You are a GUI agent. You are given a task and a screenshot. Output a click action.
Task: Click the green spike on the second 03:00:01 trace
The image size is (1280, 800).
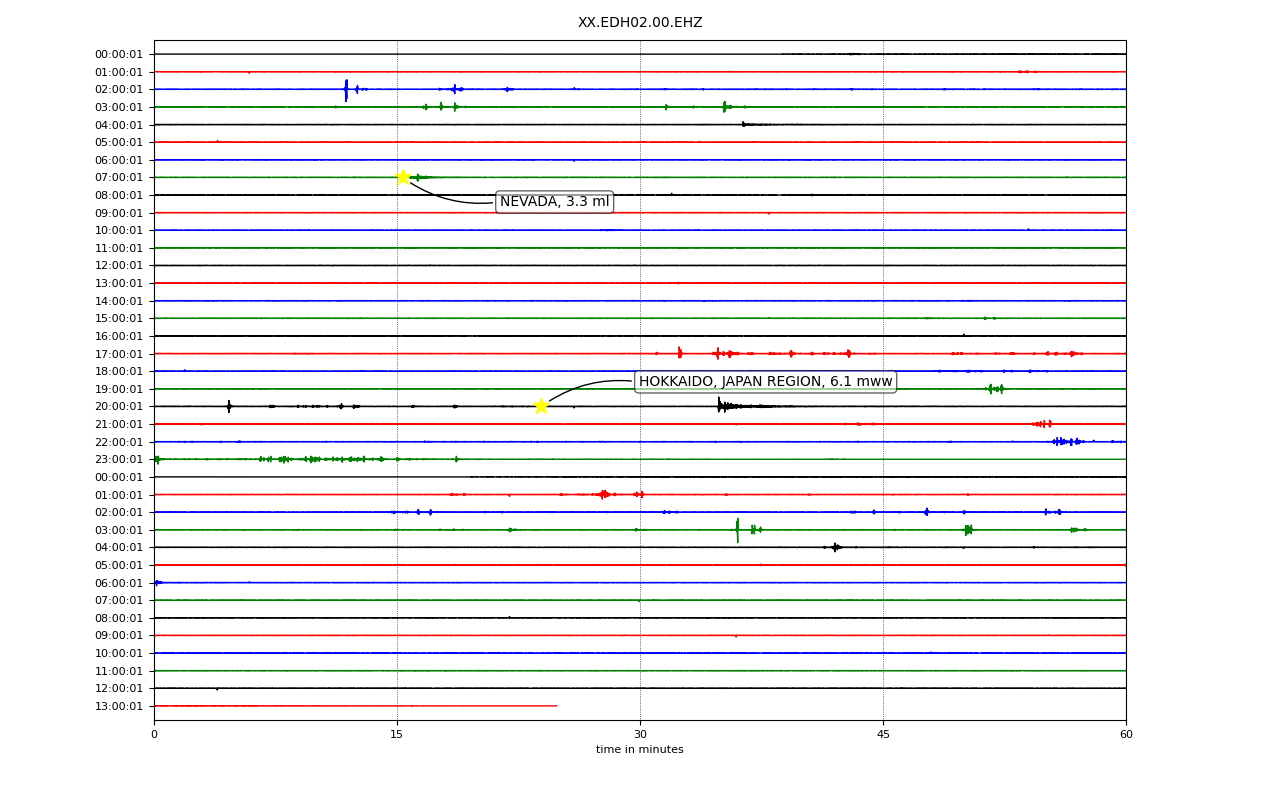click(x=738, y=530)
